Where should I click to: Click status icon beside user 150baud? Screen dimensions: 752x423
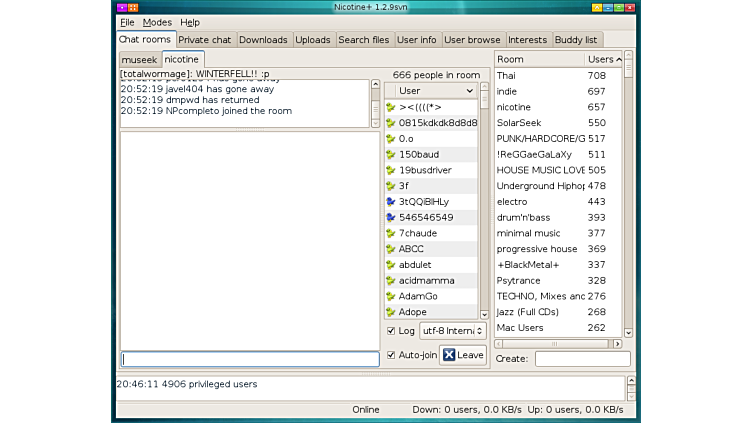[390, 155]
